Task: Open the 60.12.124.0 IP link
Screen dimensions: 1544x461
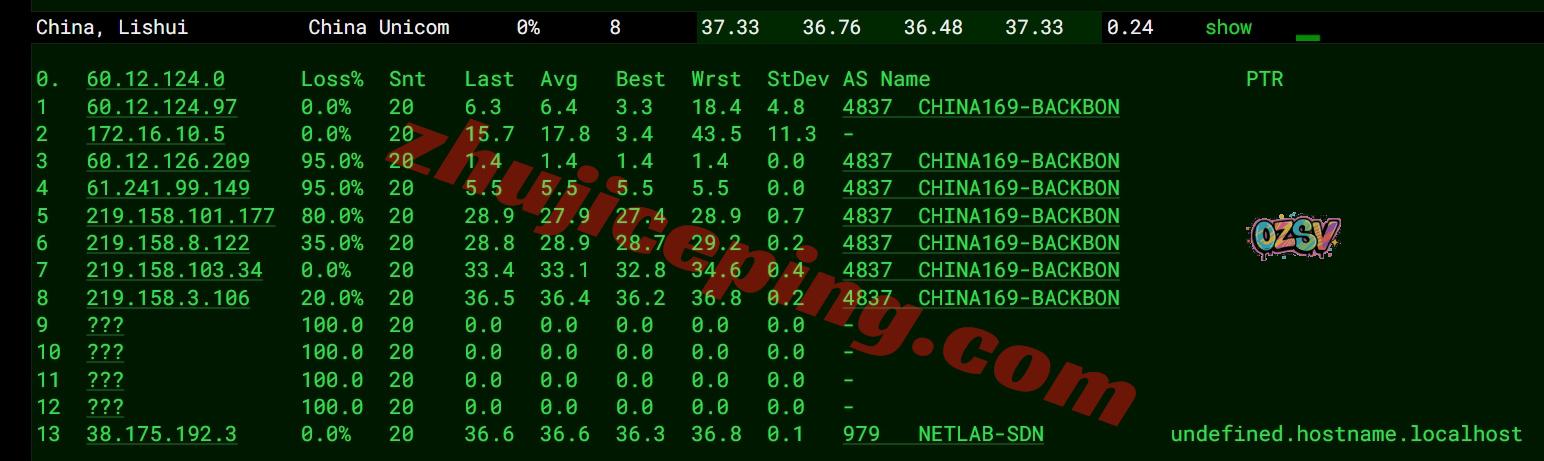Action: click(x=155, y=79)
